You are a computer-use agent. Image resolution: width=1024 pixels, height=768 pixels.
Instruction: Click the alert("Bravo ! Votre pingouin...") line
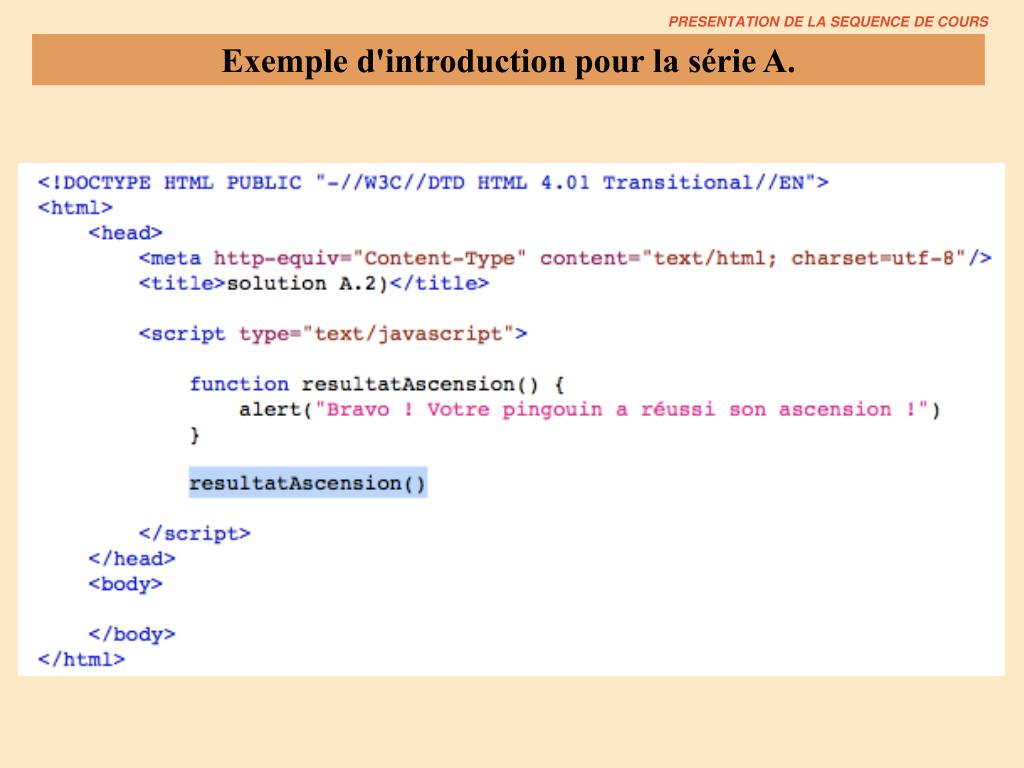tap(590, 409)
